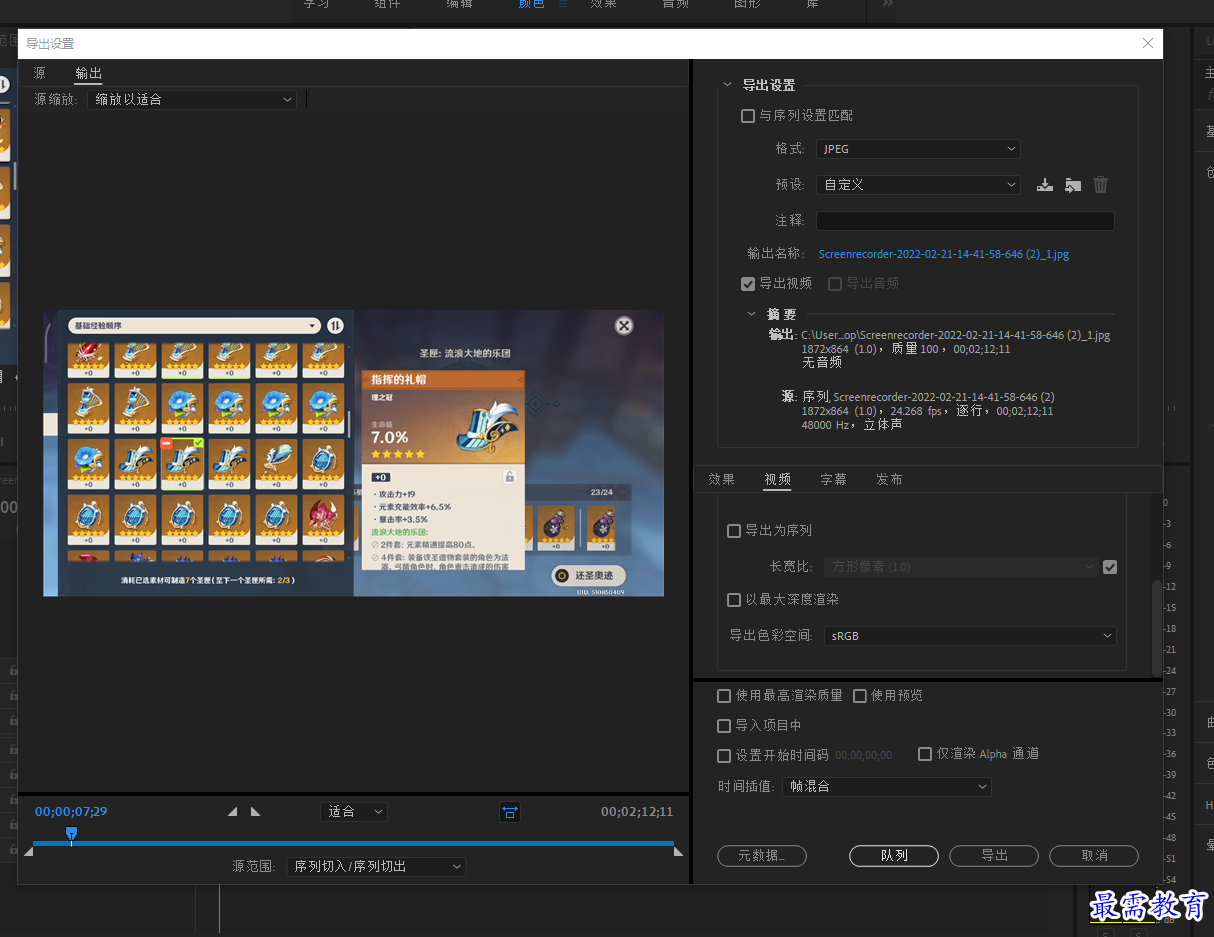
Task: Open the 时间插值 帧混合 dropdown
Action: click(x=886, y=787)
